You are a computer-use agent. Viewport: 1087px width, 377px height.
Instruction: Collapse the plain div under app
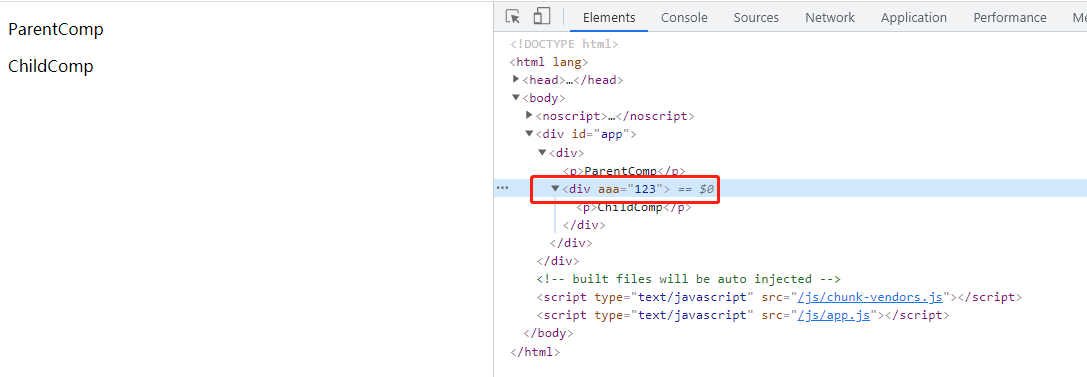[x=542, y=152]
